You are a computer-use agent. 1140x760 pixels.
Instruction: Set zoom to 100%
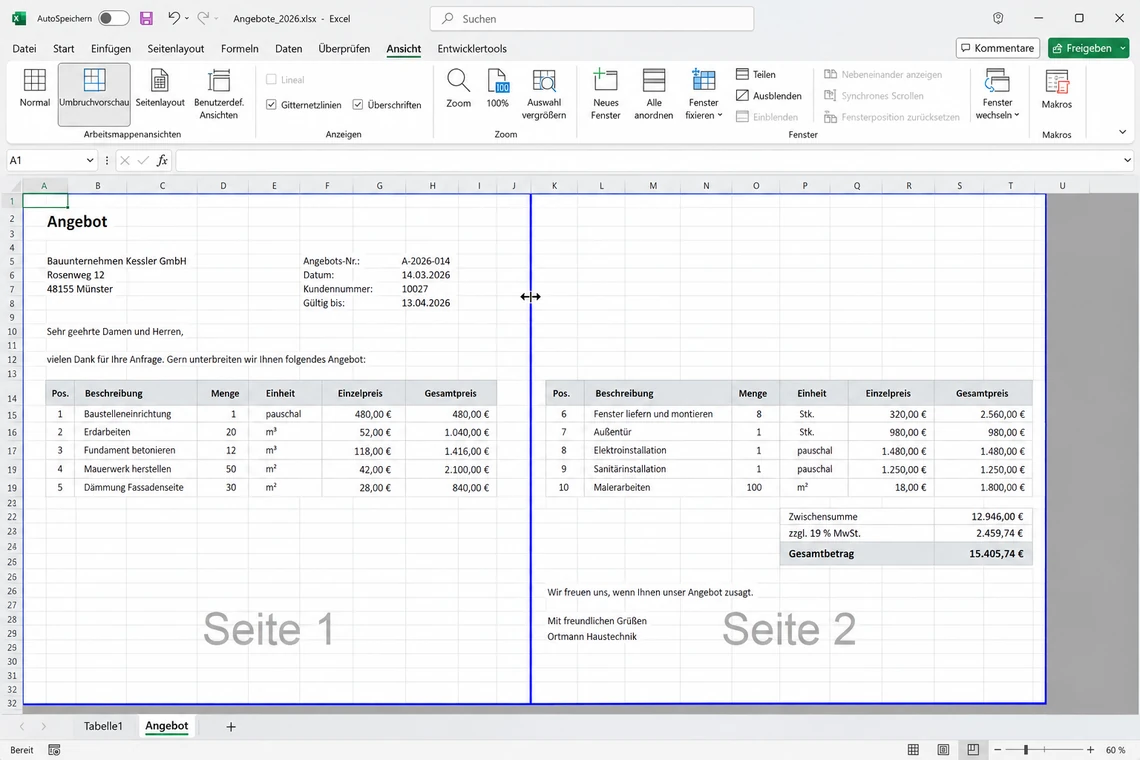point(497,88)
